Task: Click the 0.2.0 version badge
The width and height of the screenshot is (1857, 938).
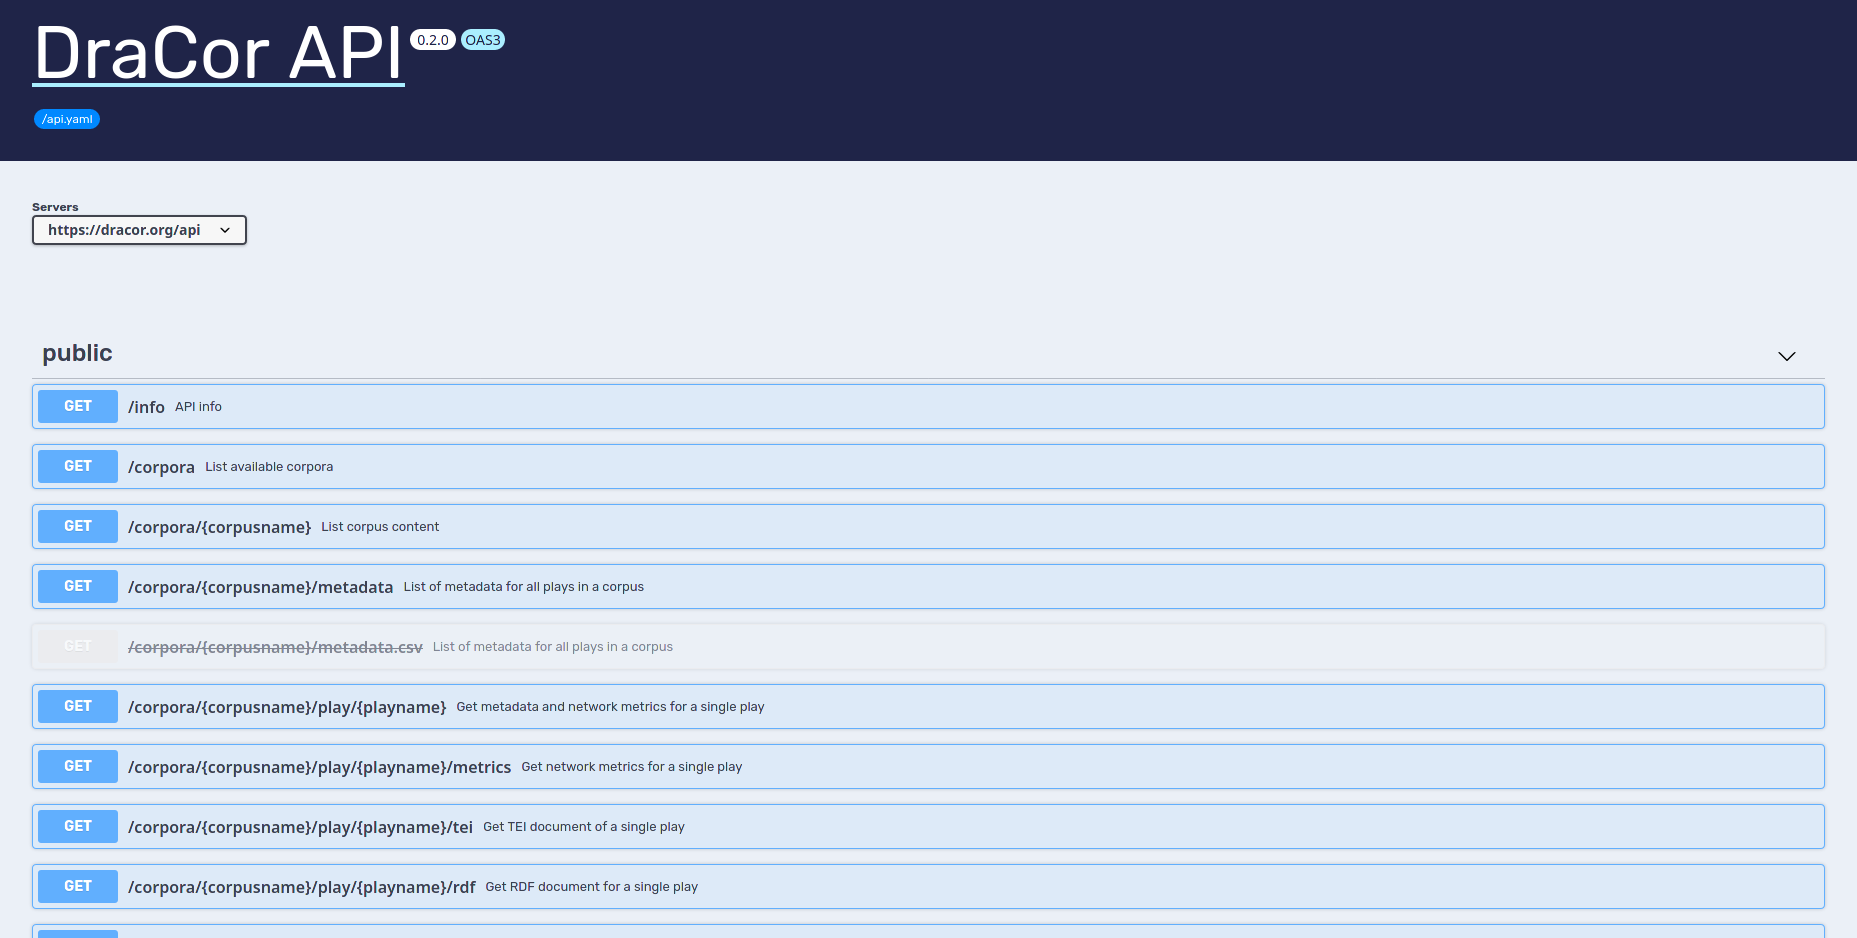Action: click(432, 40)
